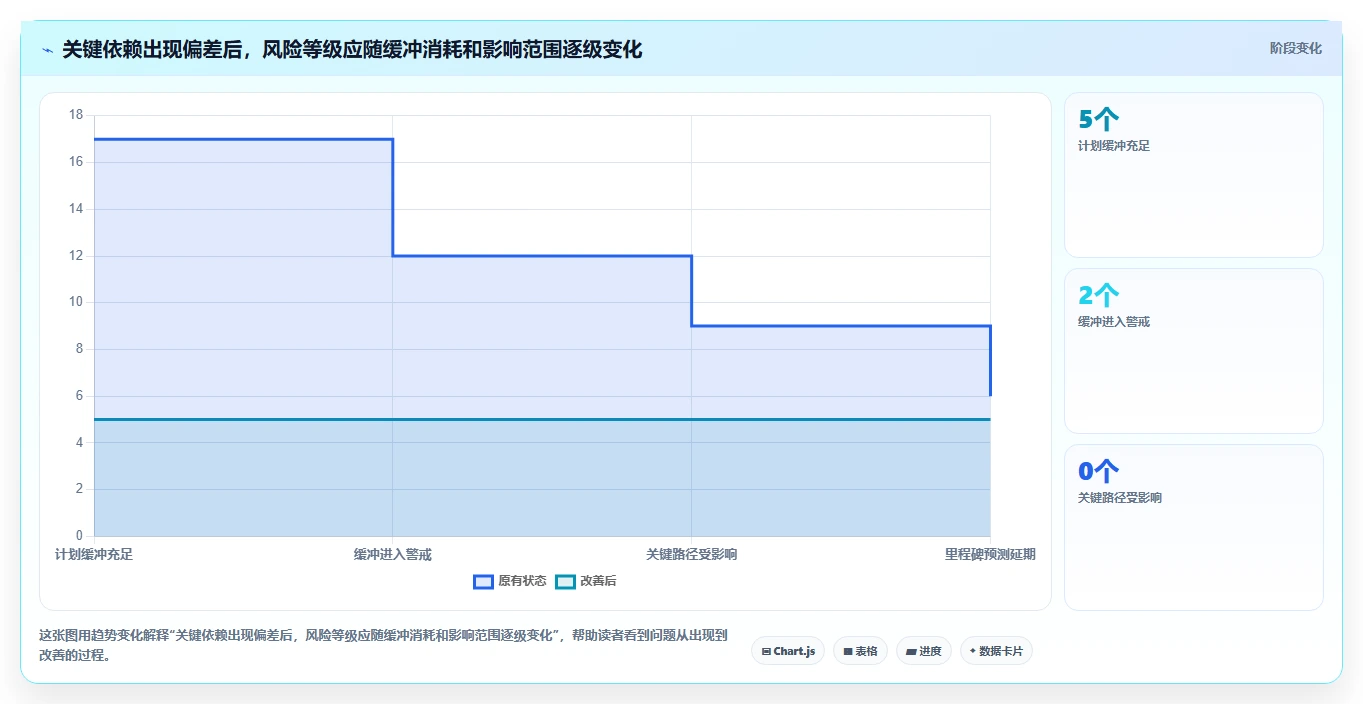
Task: Click the y-axis value 18
Action: [x=76, y=115]
